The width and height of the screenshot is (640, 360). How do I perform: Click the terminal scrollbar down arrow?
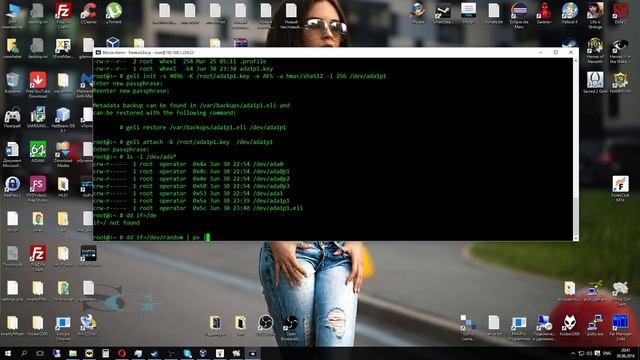(576, 238)
